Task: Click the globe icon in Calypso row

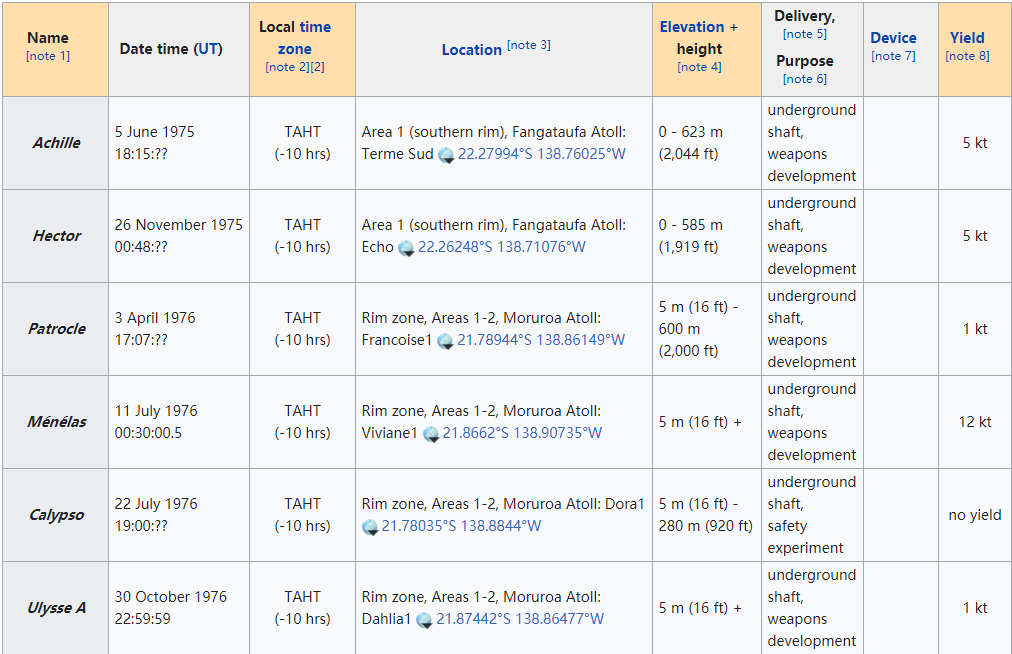Action: tap(370, 527)
